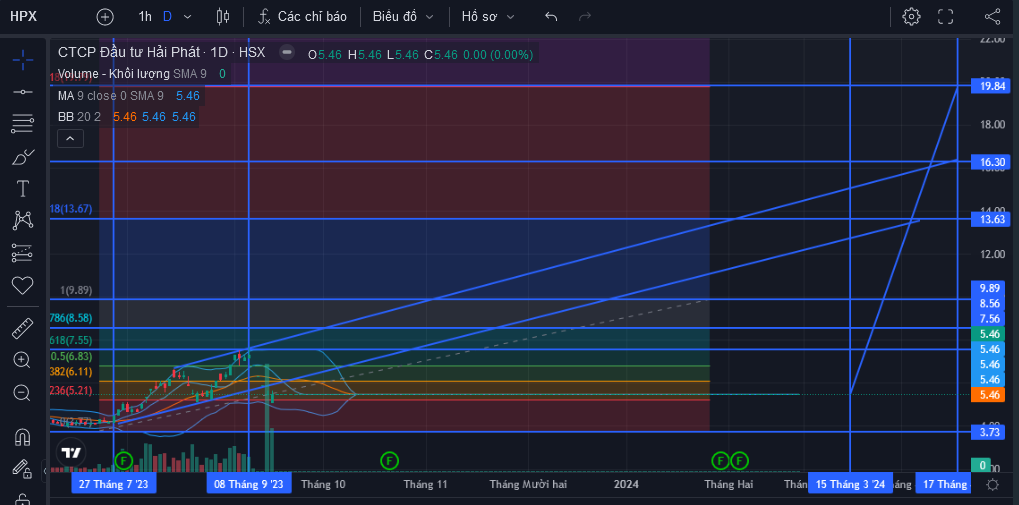Toggle lock all drawing tools
The width and height of the screenshot is (1019, 505).
(x=23, y=468)
